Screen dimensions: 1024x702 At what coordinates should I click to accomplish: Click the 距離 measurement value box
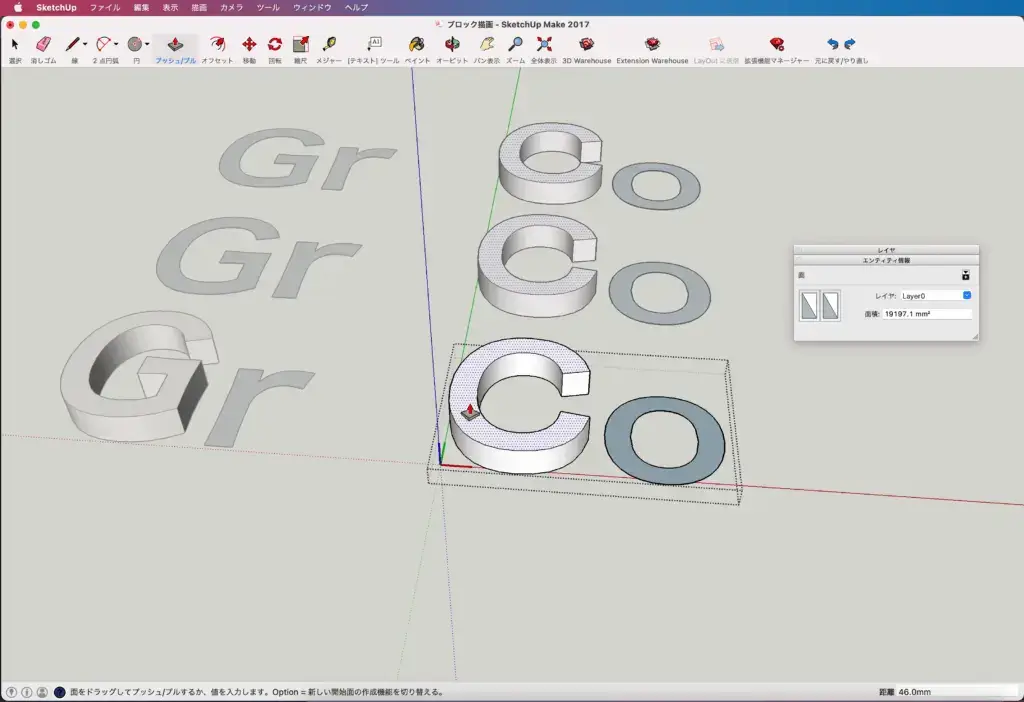pos(957,692)
